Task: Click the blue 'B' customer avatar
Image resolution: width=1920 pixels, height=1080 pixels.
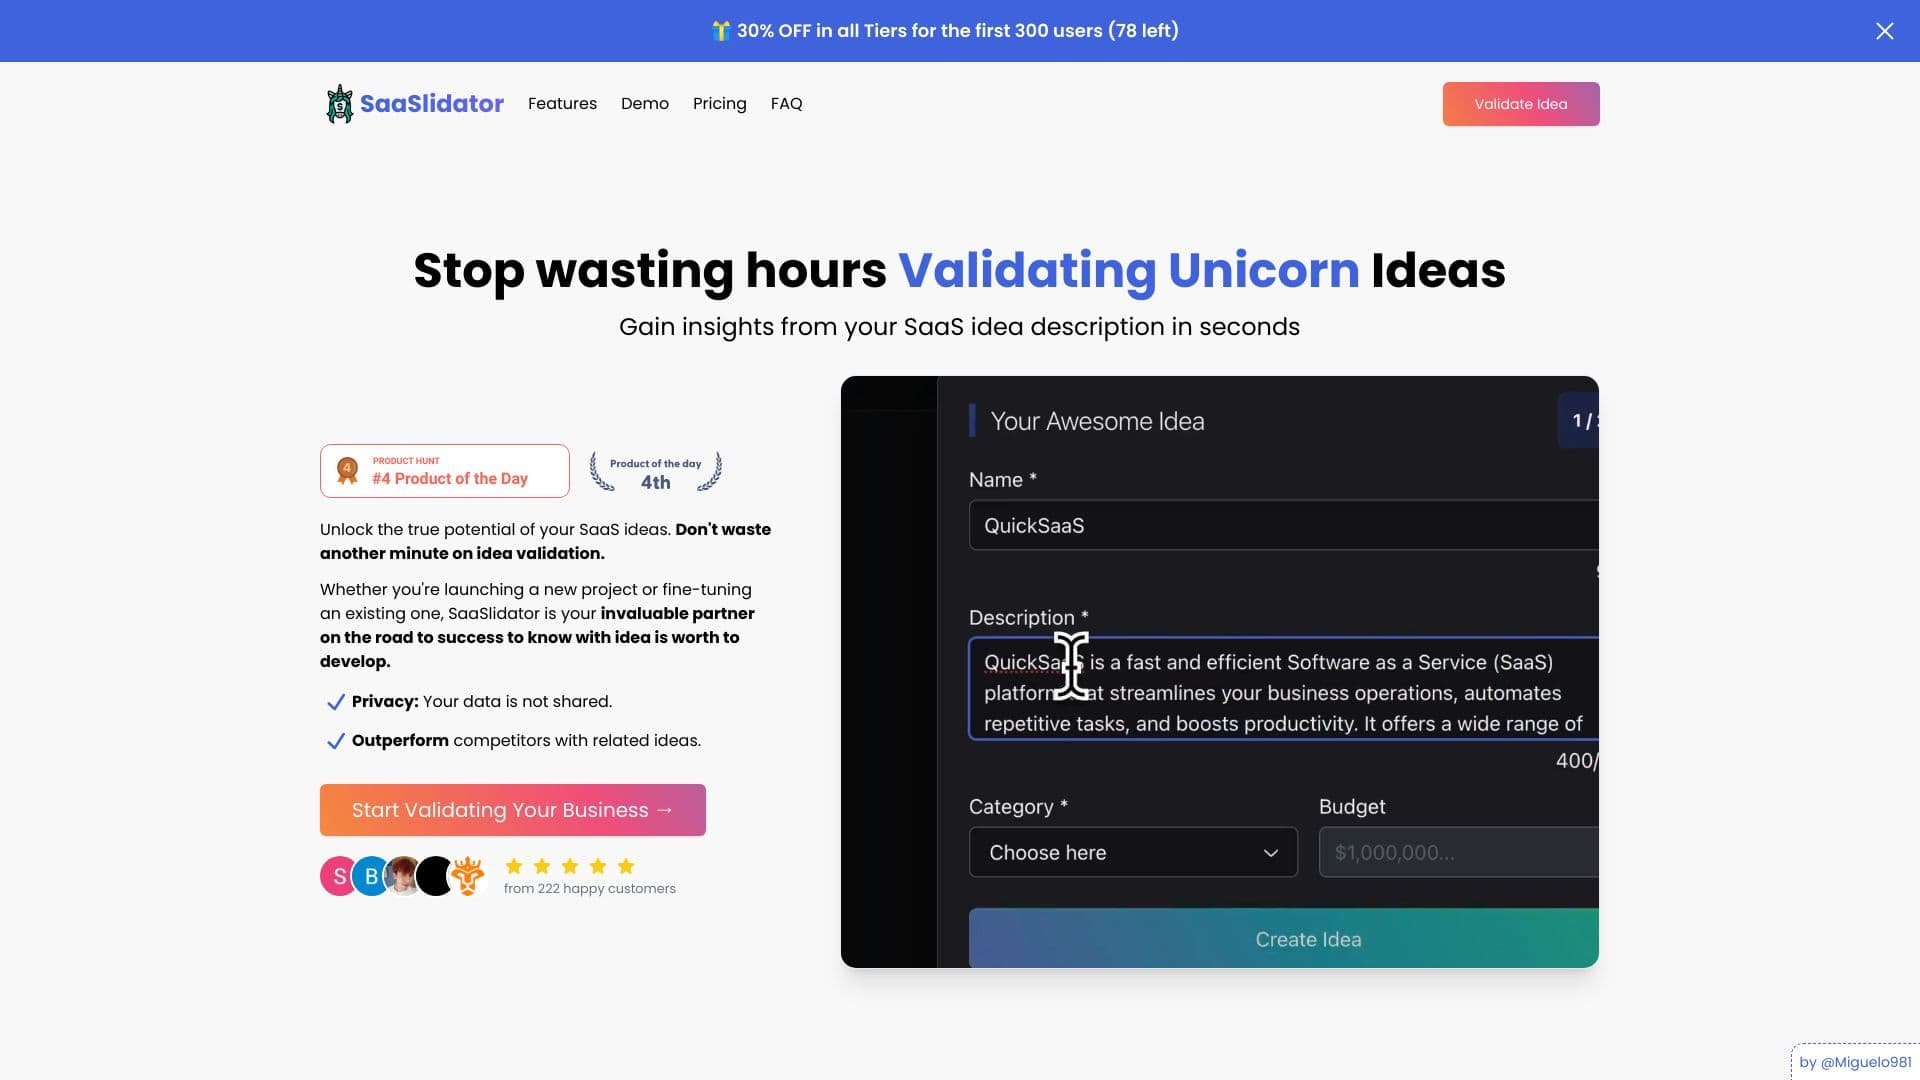Action: tap(371, 876)
